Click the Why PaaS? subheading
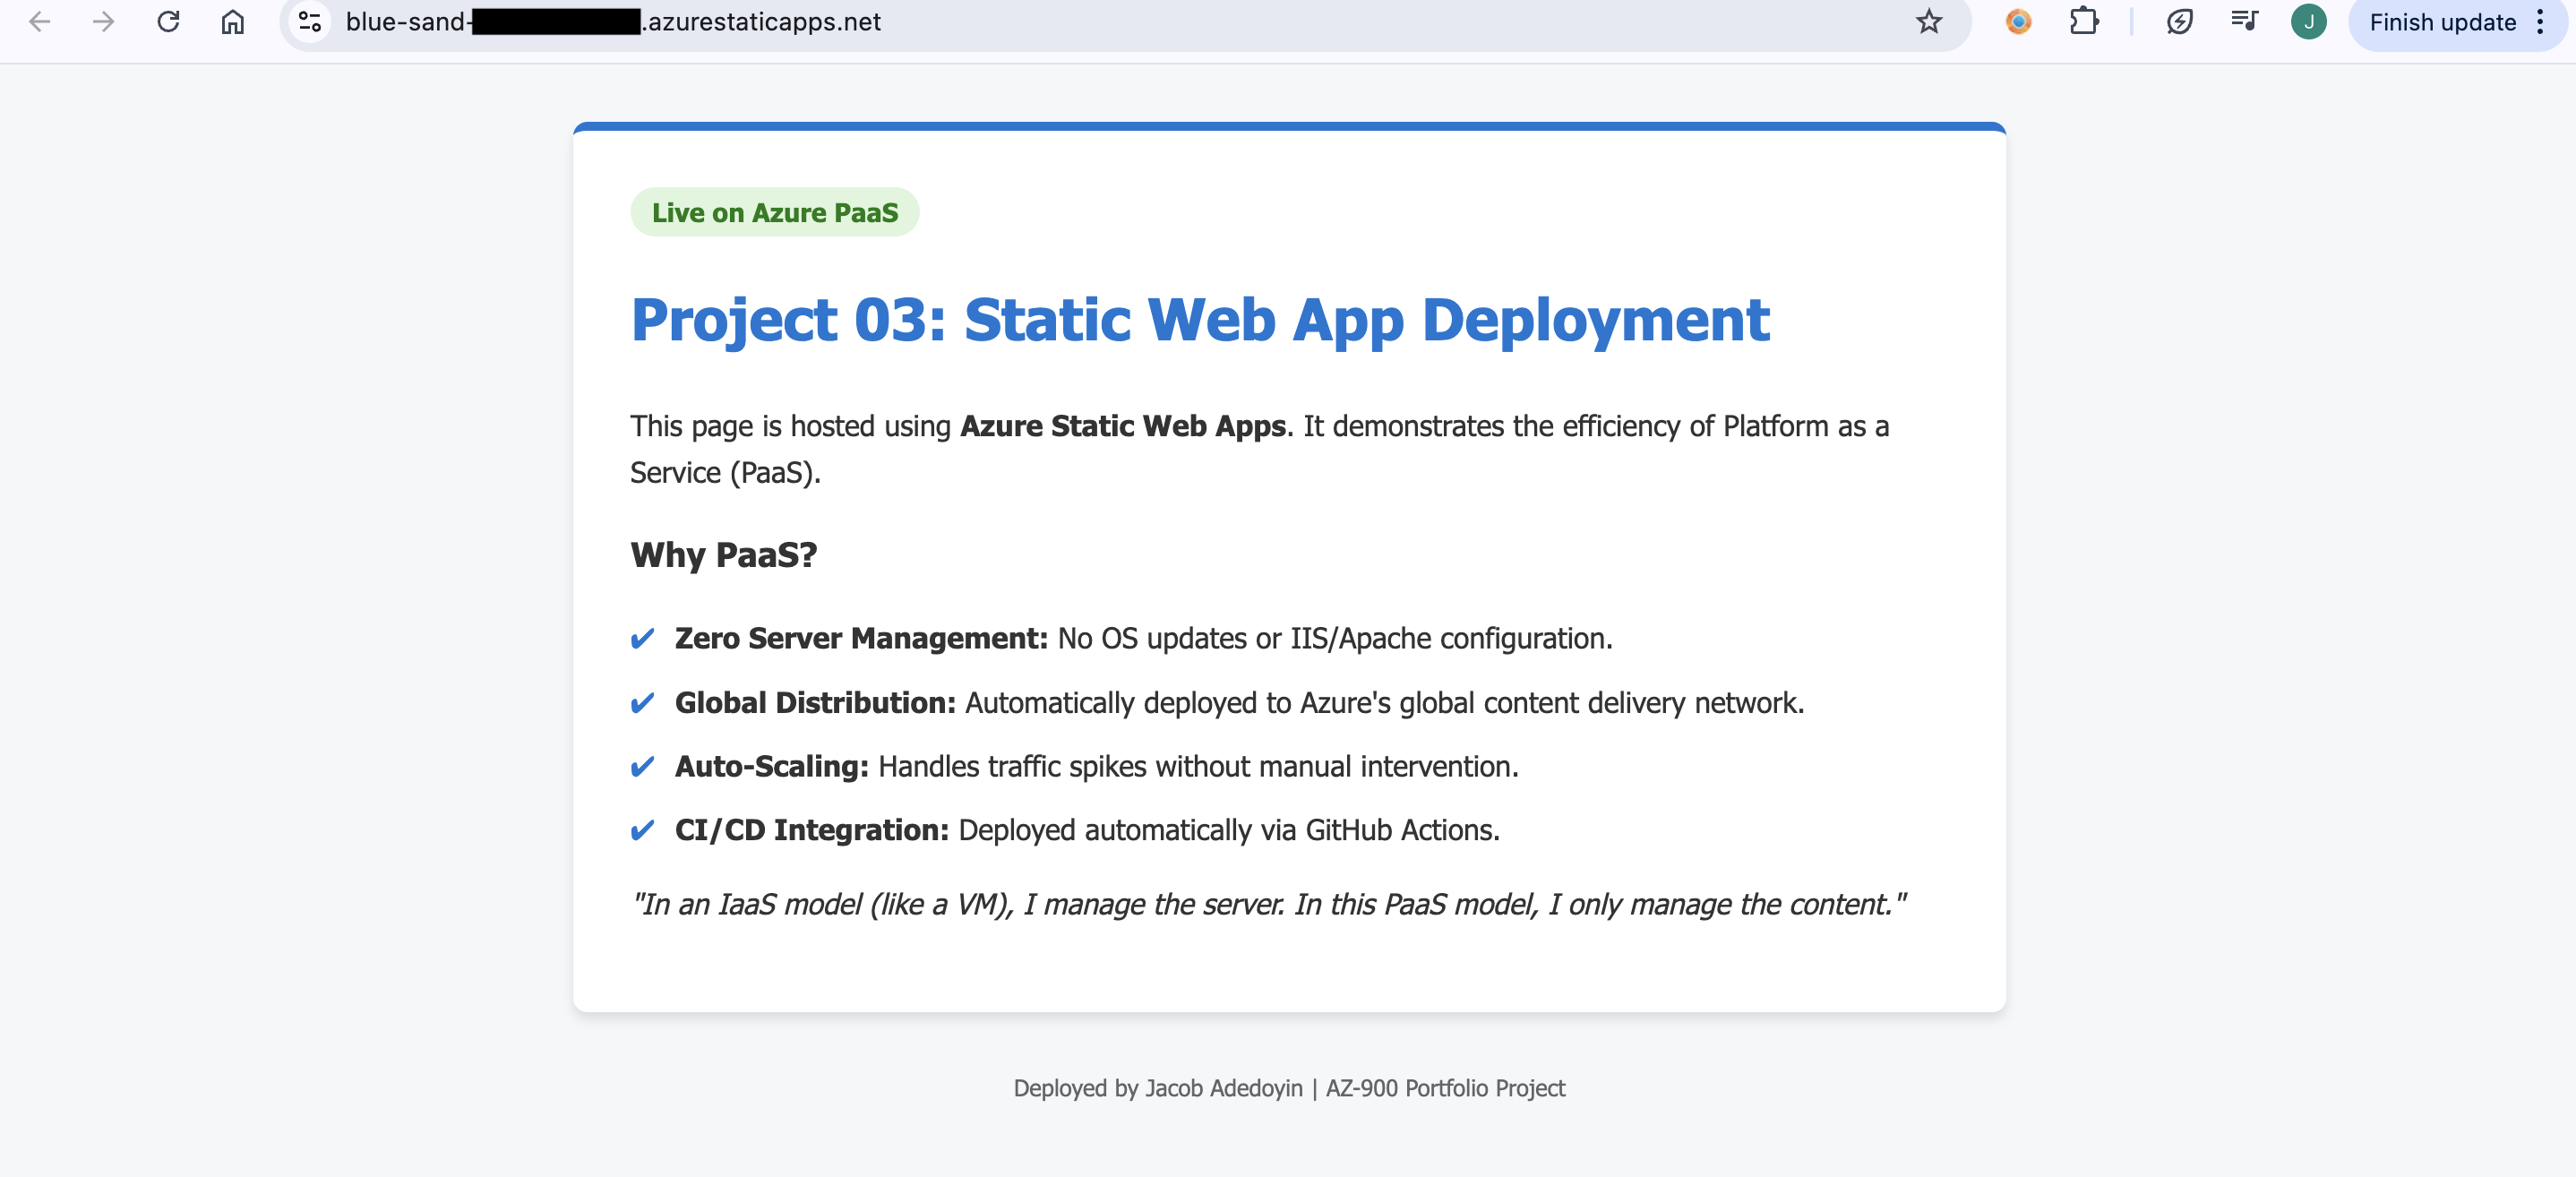 pyautogui.click(x=723, y=555)
